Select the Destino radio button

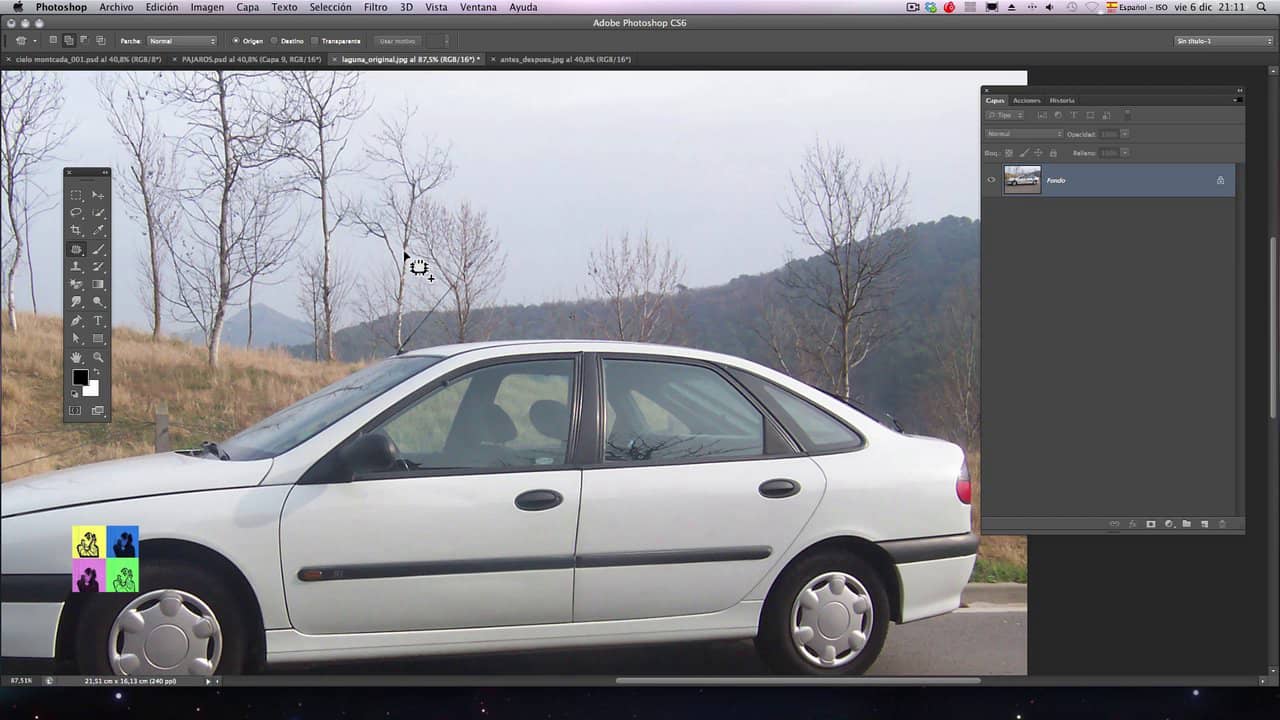point(274,41)
